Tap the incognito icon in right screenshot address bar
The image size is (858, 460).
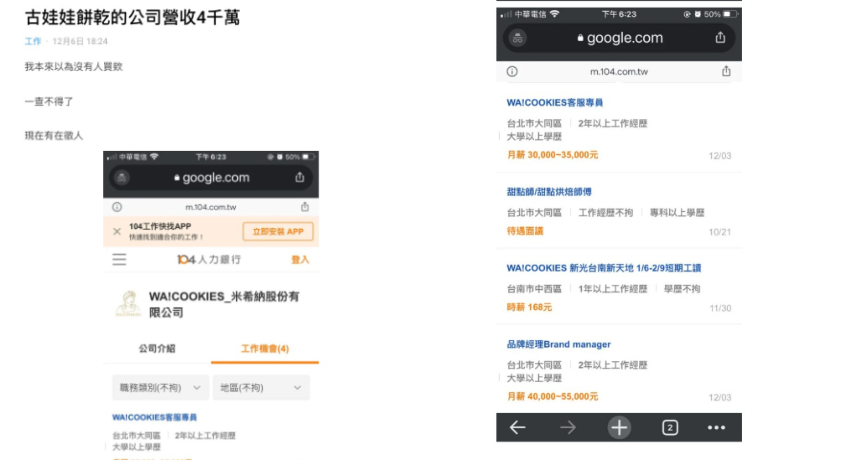[518, 38]
